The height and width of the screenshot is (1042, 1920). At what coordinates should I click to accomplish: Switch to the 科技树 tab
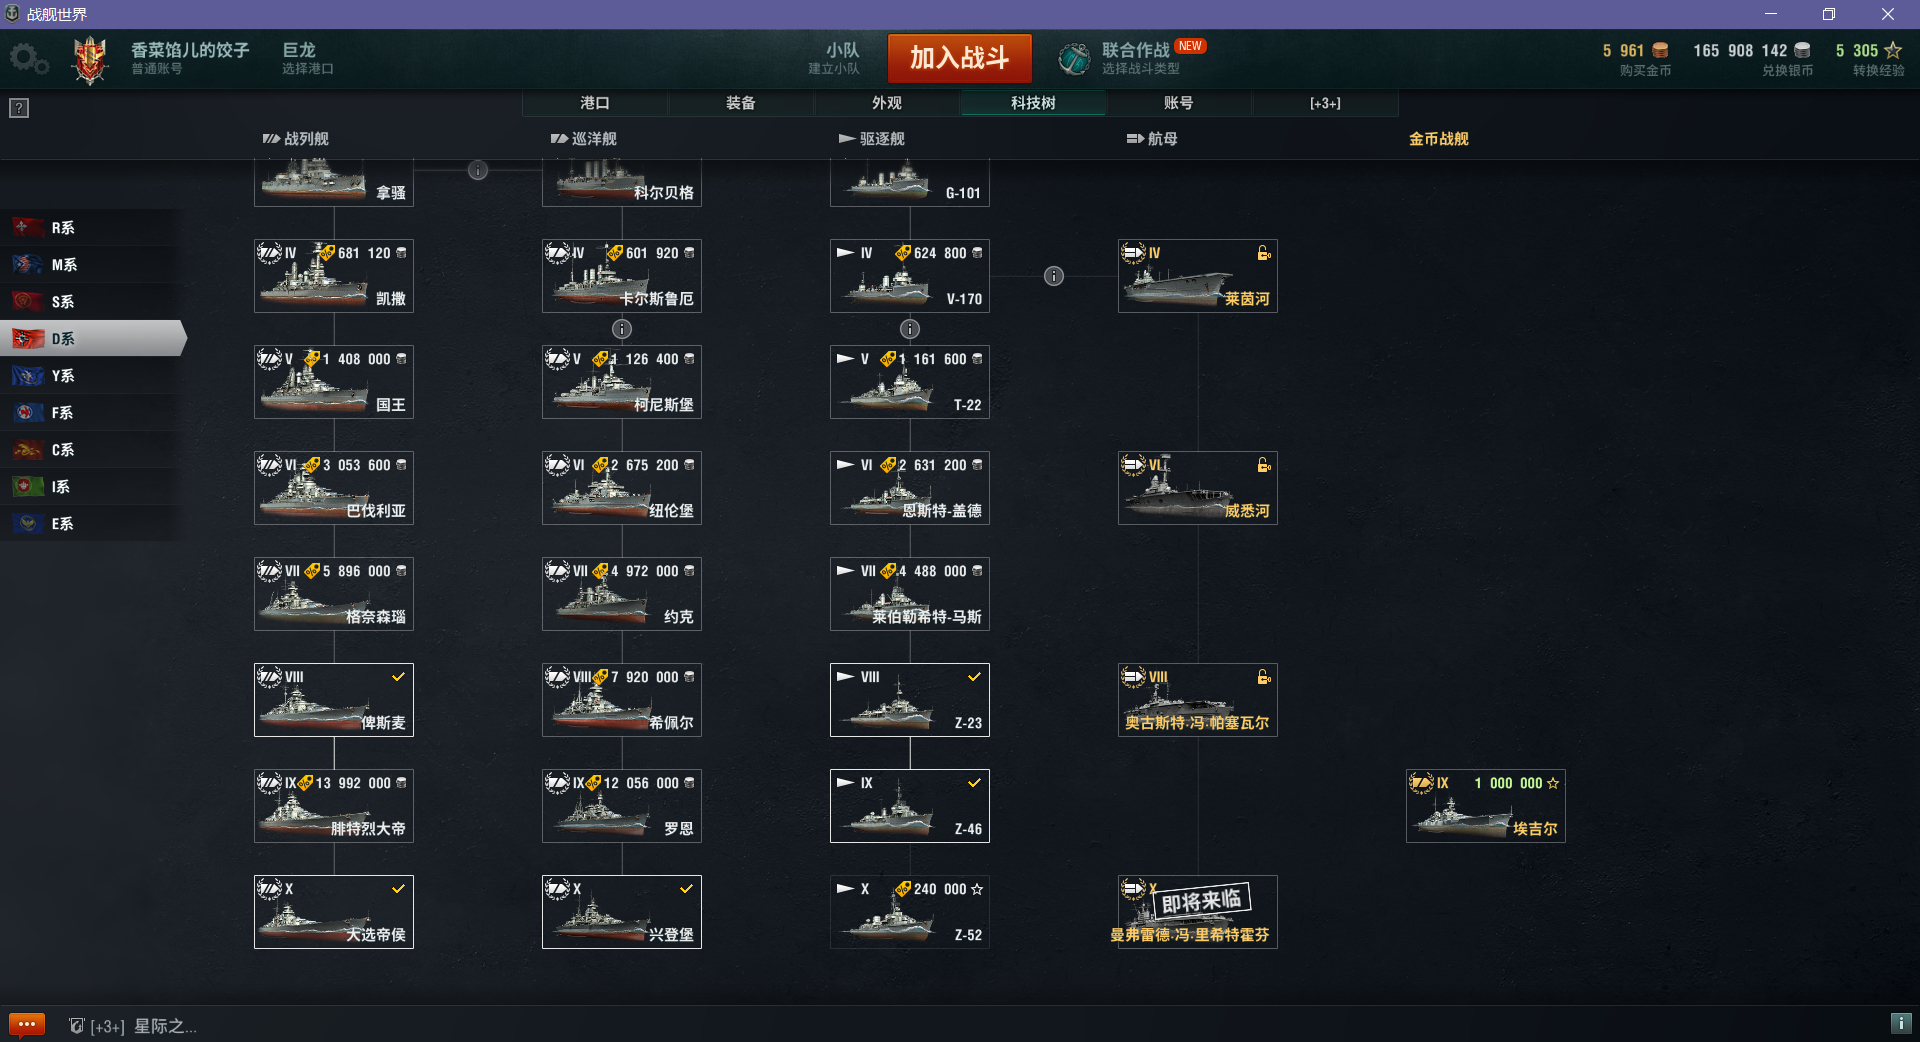pos(1033,103)
